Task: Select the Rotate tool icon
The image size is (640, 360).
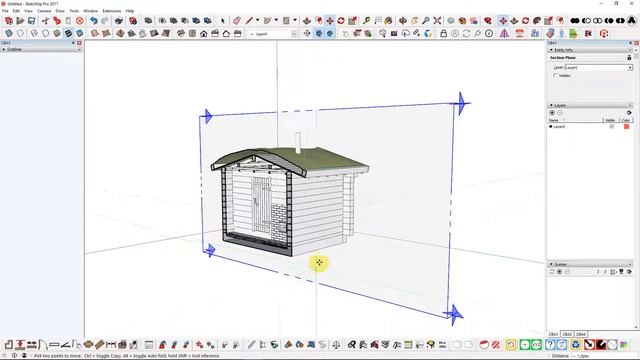Action: (341, 20)
